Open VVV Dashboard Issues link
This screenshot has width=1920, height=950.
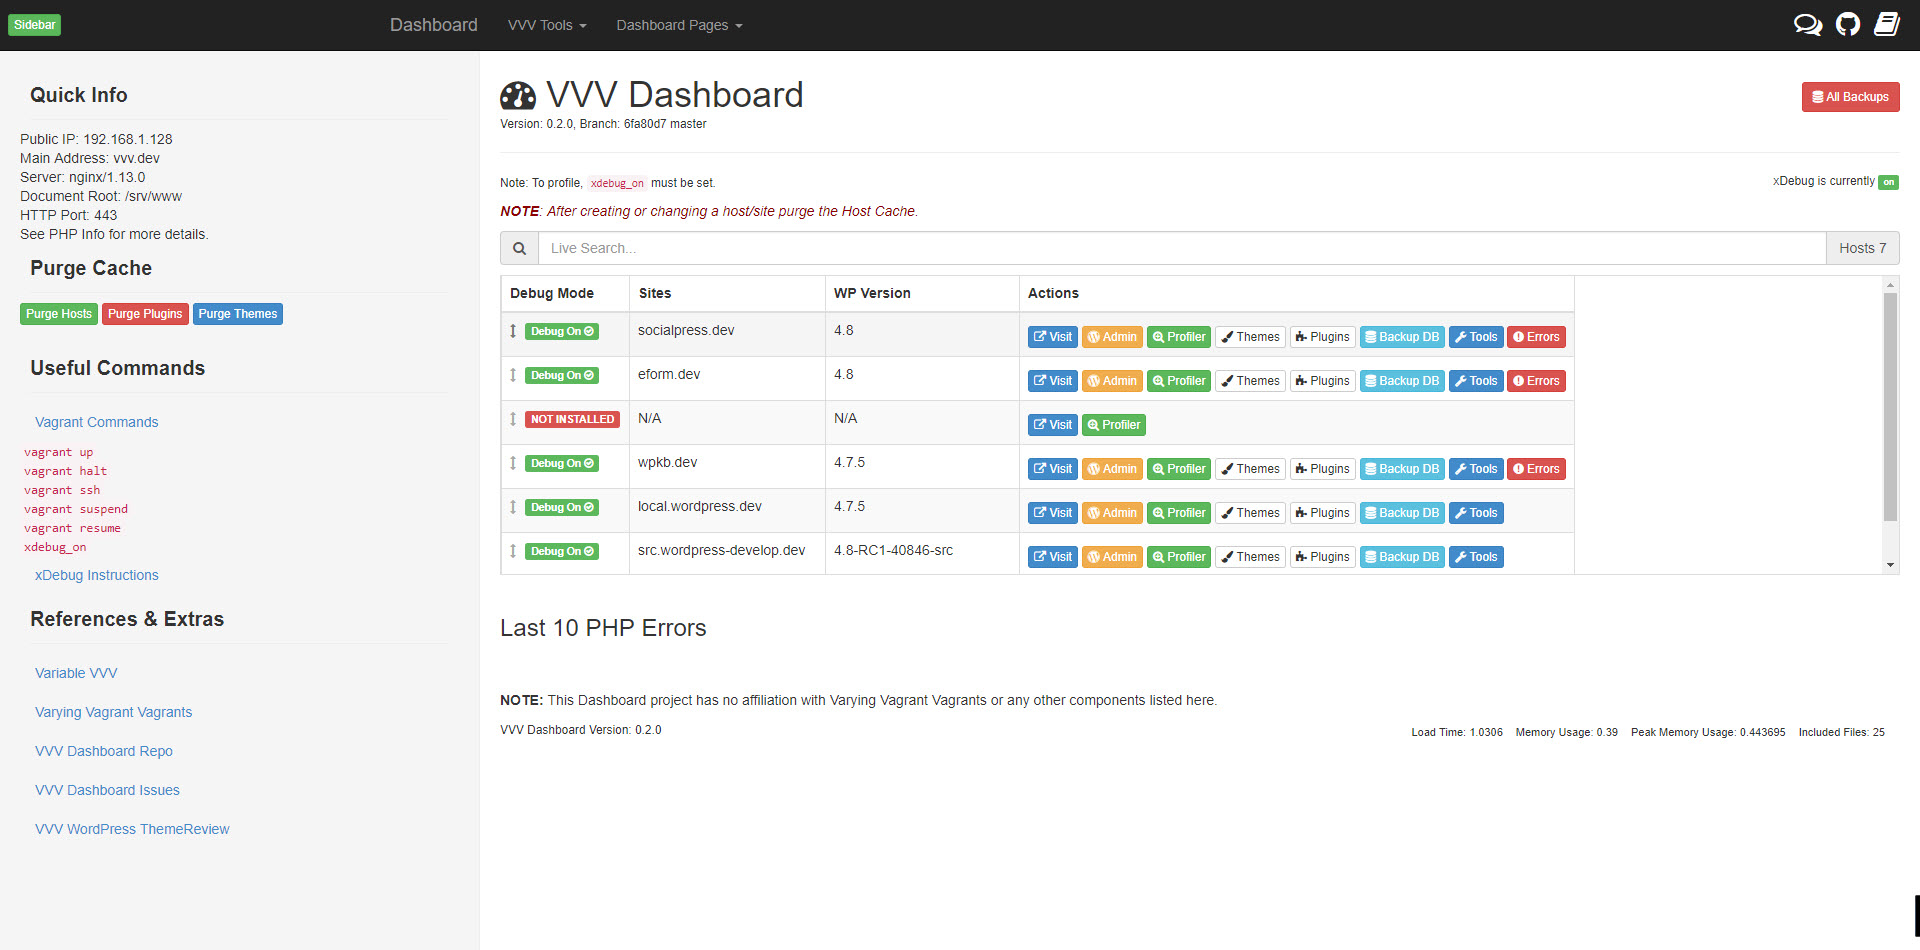[x=107, y=790]
